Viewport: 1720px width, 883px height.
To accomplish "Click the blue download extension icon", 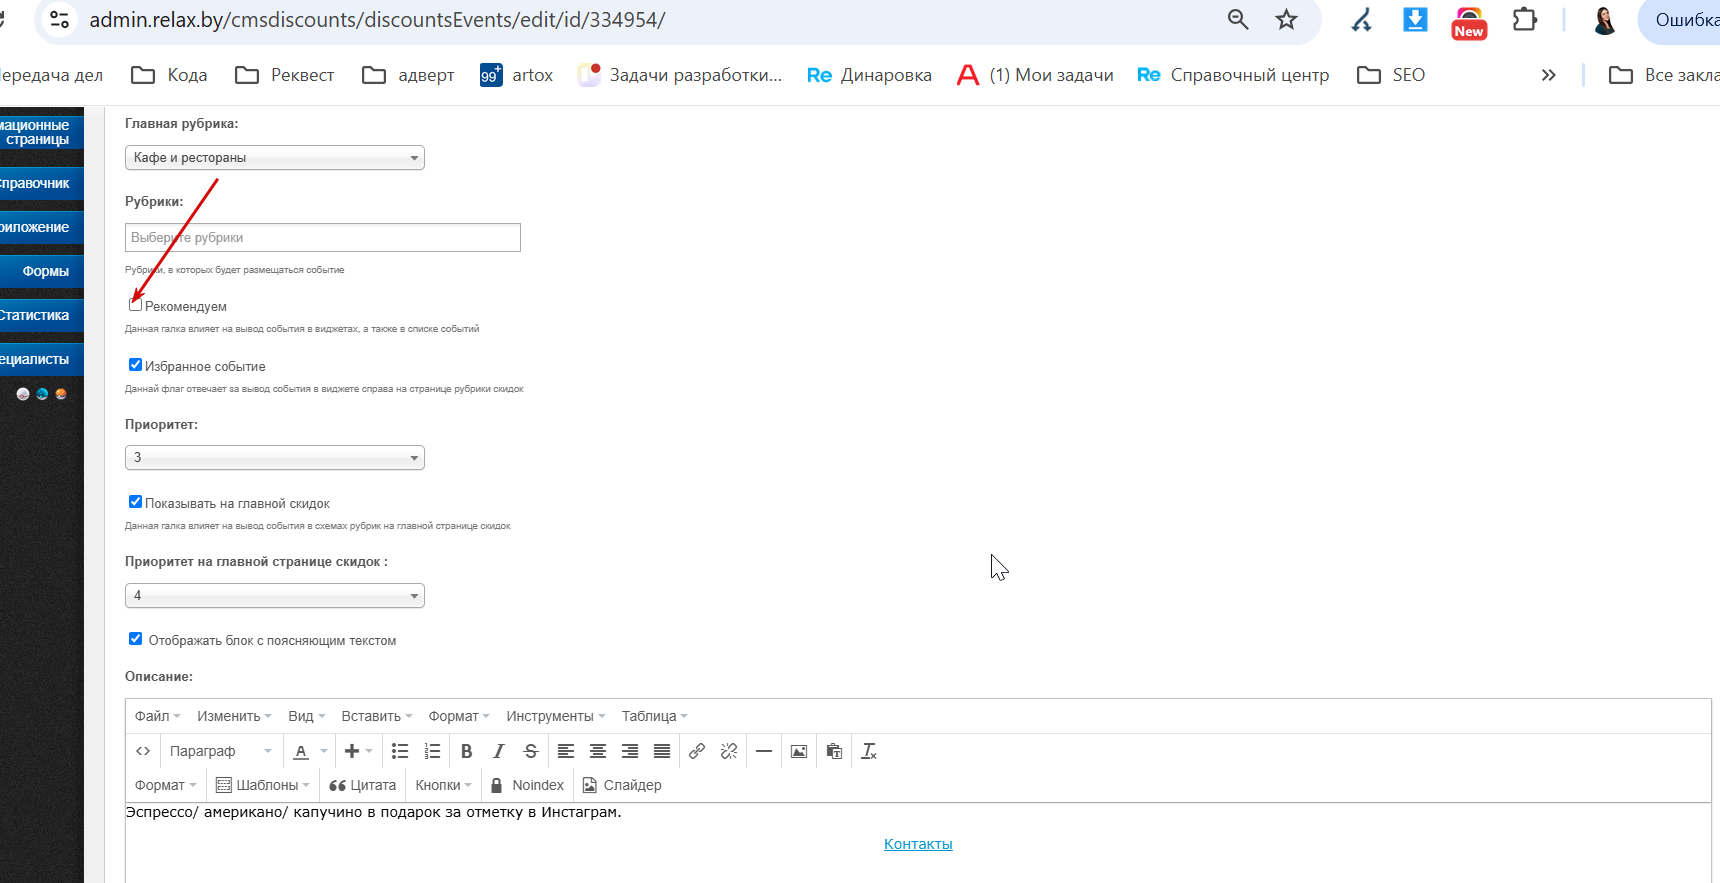I will [1415, 19].
